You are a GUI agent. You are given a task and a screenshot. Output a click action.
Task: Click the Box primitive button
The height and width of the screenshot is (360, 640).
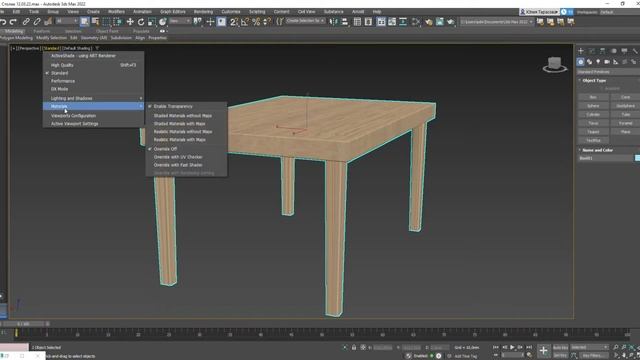[593, 97]
